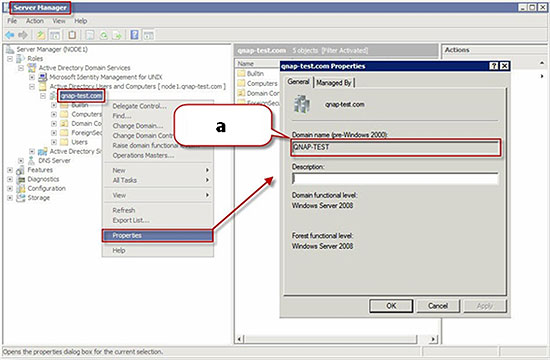The image size is (550, 360).
Task: Toggle the Show/Hide Action Pane toolbar icon
Action: point(149,35)
